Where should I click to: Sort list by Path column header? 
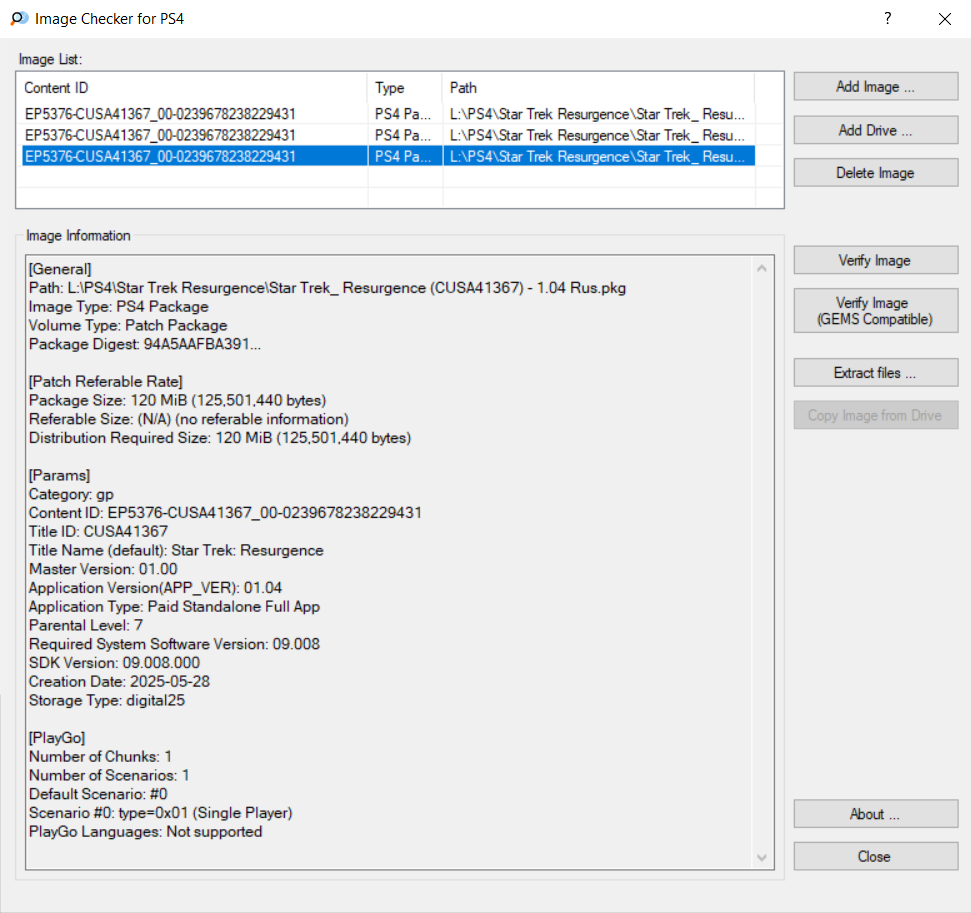coord(598,88)
